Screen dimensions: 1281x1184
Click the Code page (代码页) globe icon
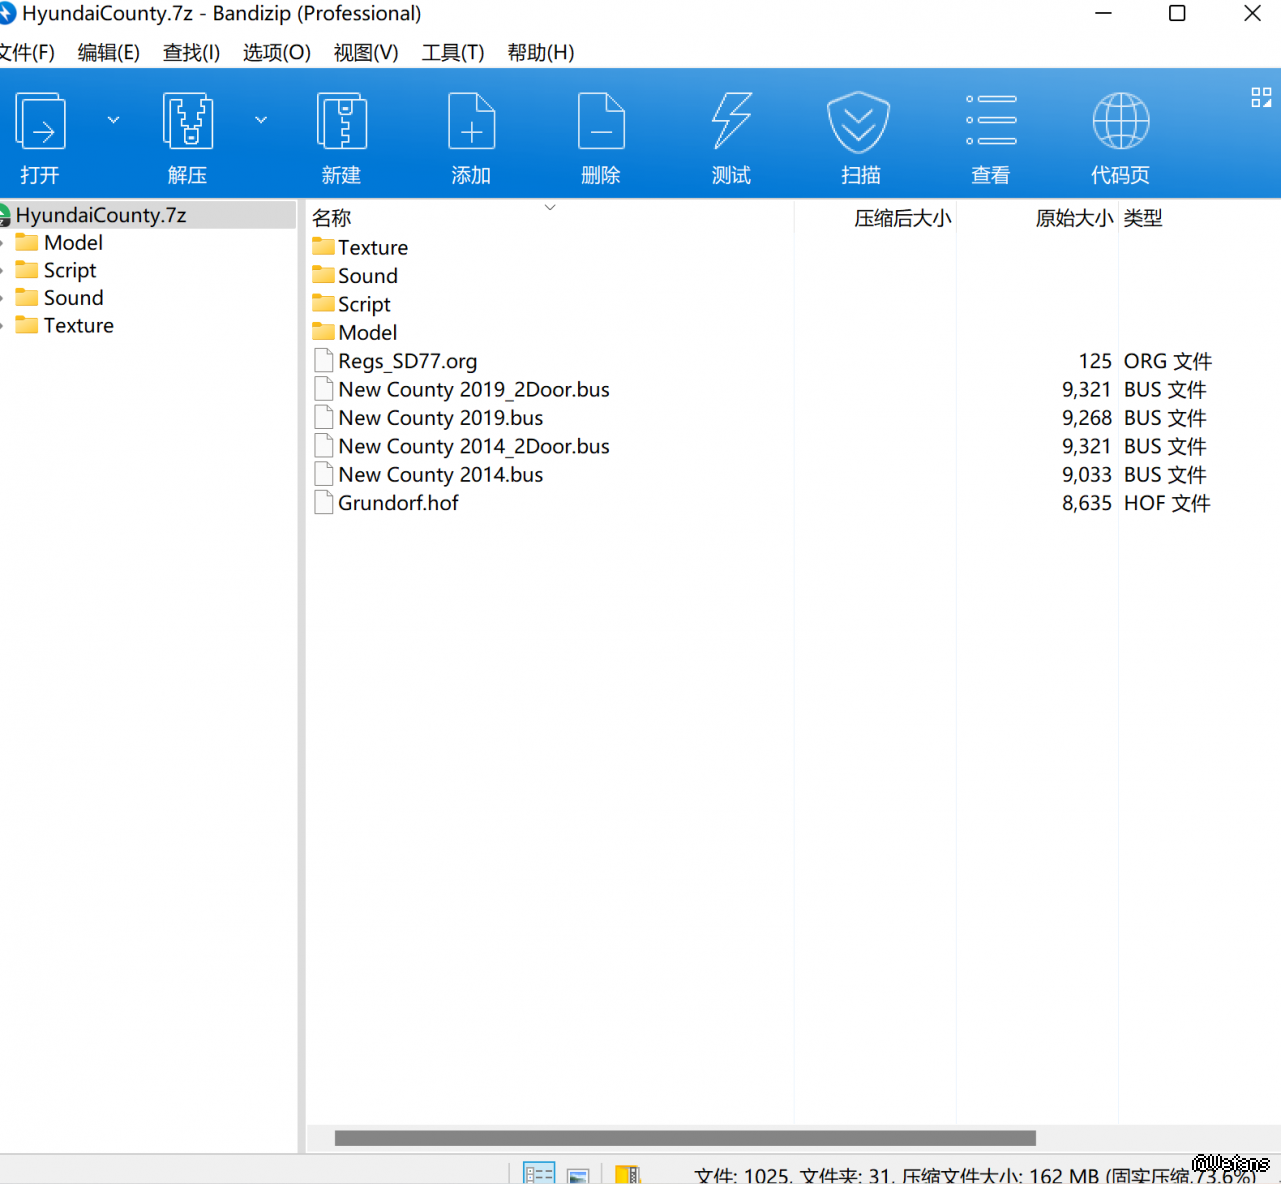tap(1120, 122)
